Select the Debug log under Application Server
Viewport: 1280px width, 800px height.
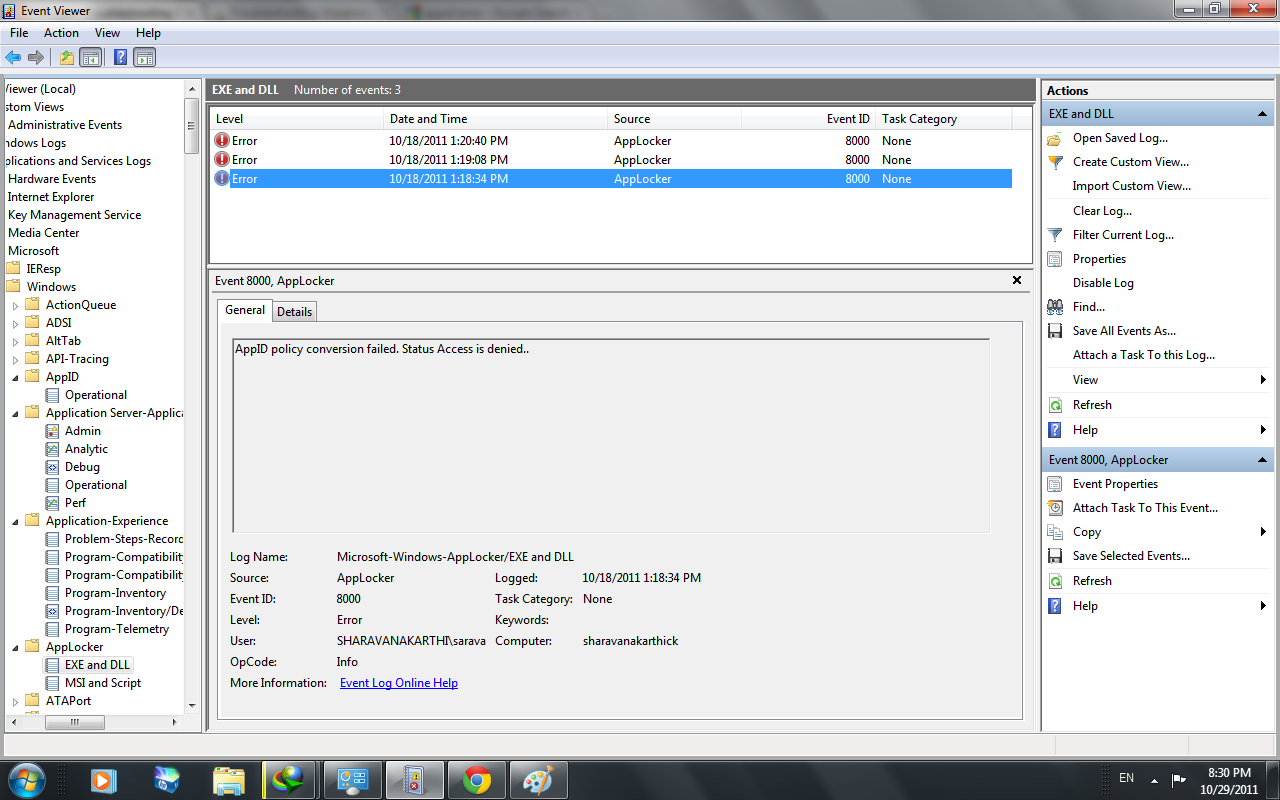(x=82, y=467)
